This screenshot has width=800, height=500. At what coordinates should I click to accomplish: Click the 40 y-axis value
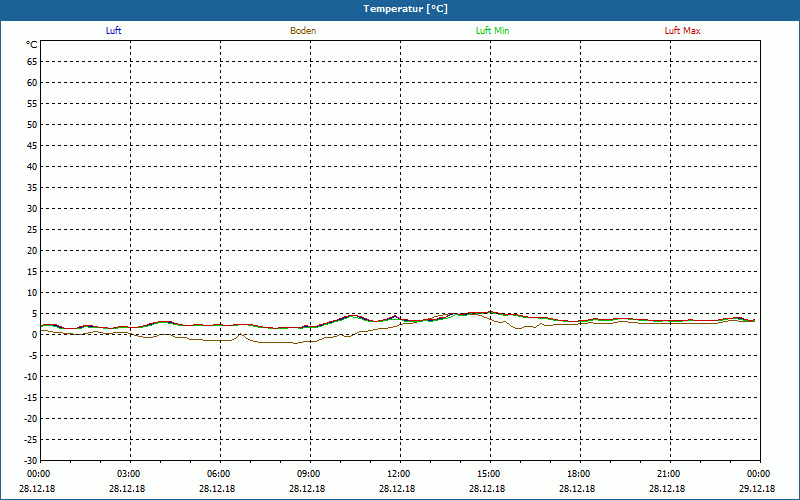coord(32,167)
